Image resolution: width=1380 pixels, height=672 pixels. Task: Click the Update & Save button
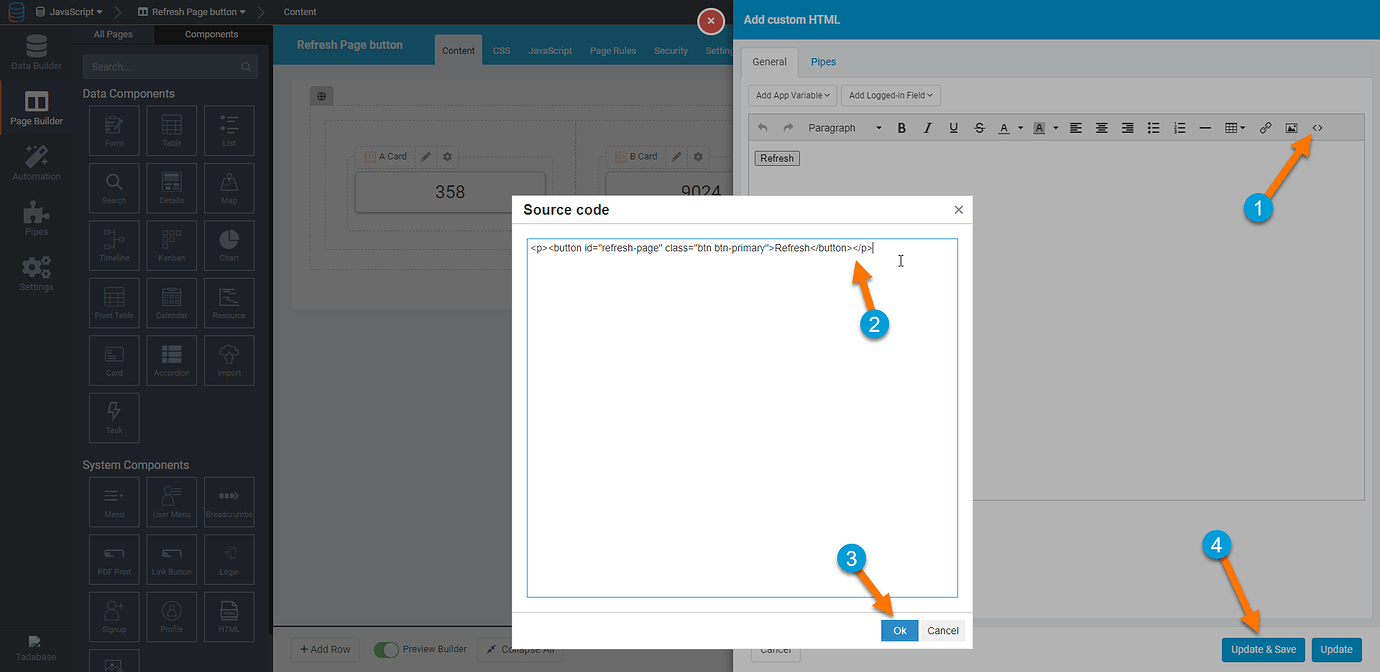1263,649
